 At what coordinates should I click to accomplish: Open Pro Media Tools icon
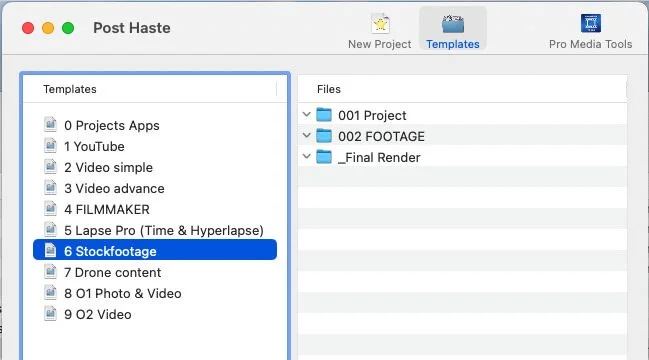(x=591, y=23)
